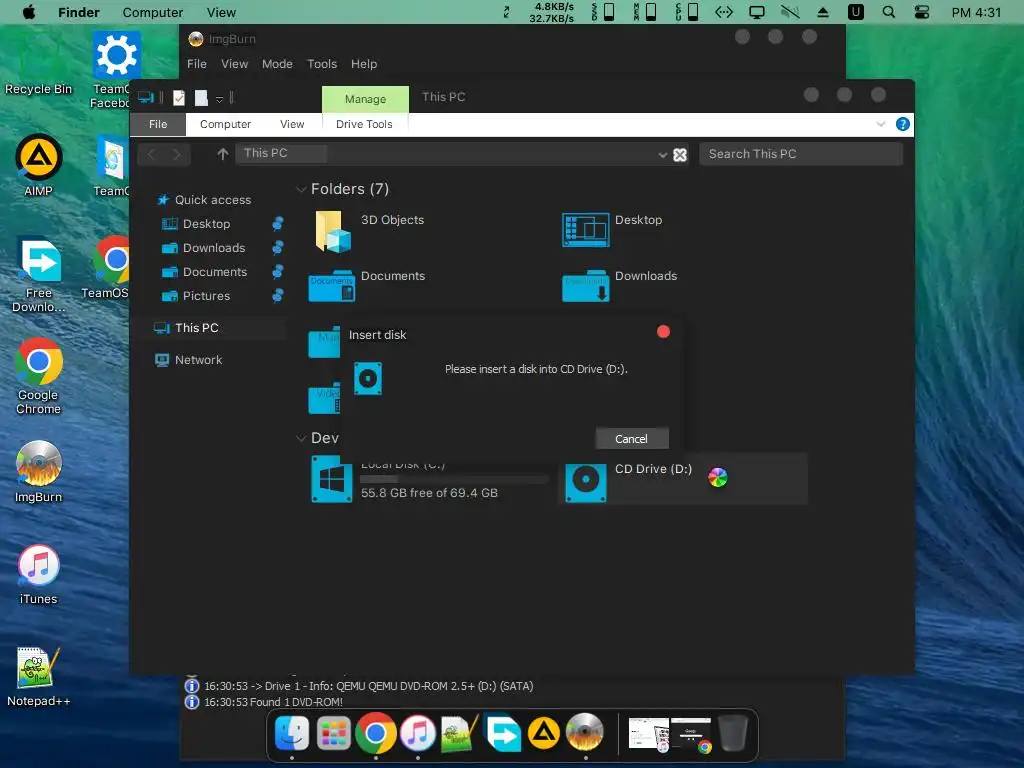Select the iTunes desktop shortcut
Screen dimensions: 1024x768
39,573
